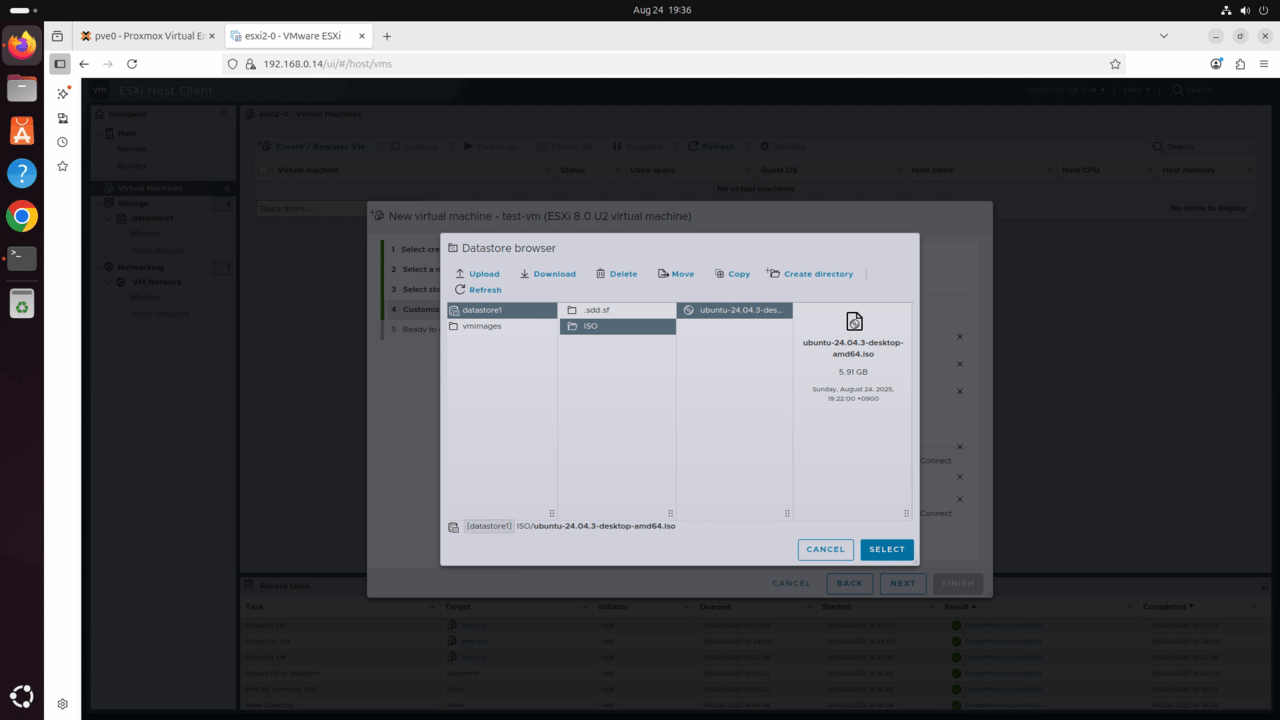
Task: Click the ubuntu-24.04.3-desktop-amd64.iso name in preview pane
Action: (x=853, y=348)
